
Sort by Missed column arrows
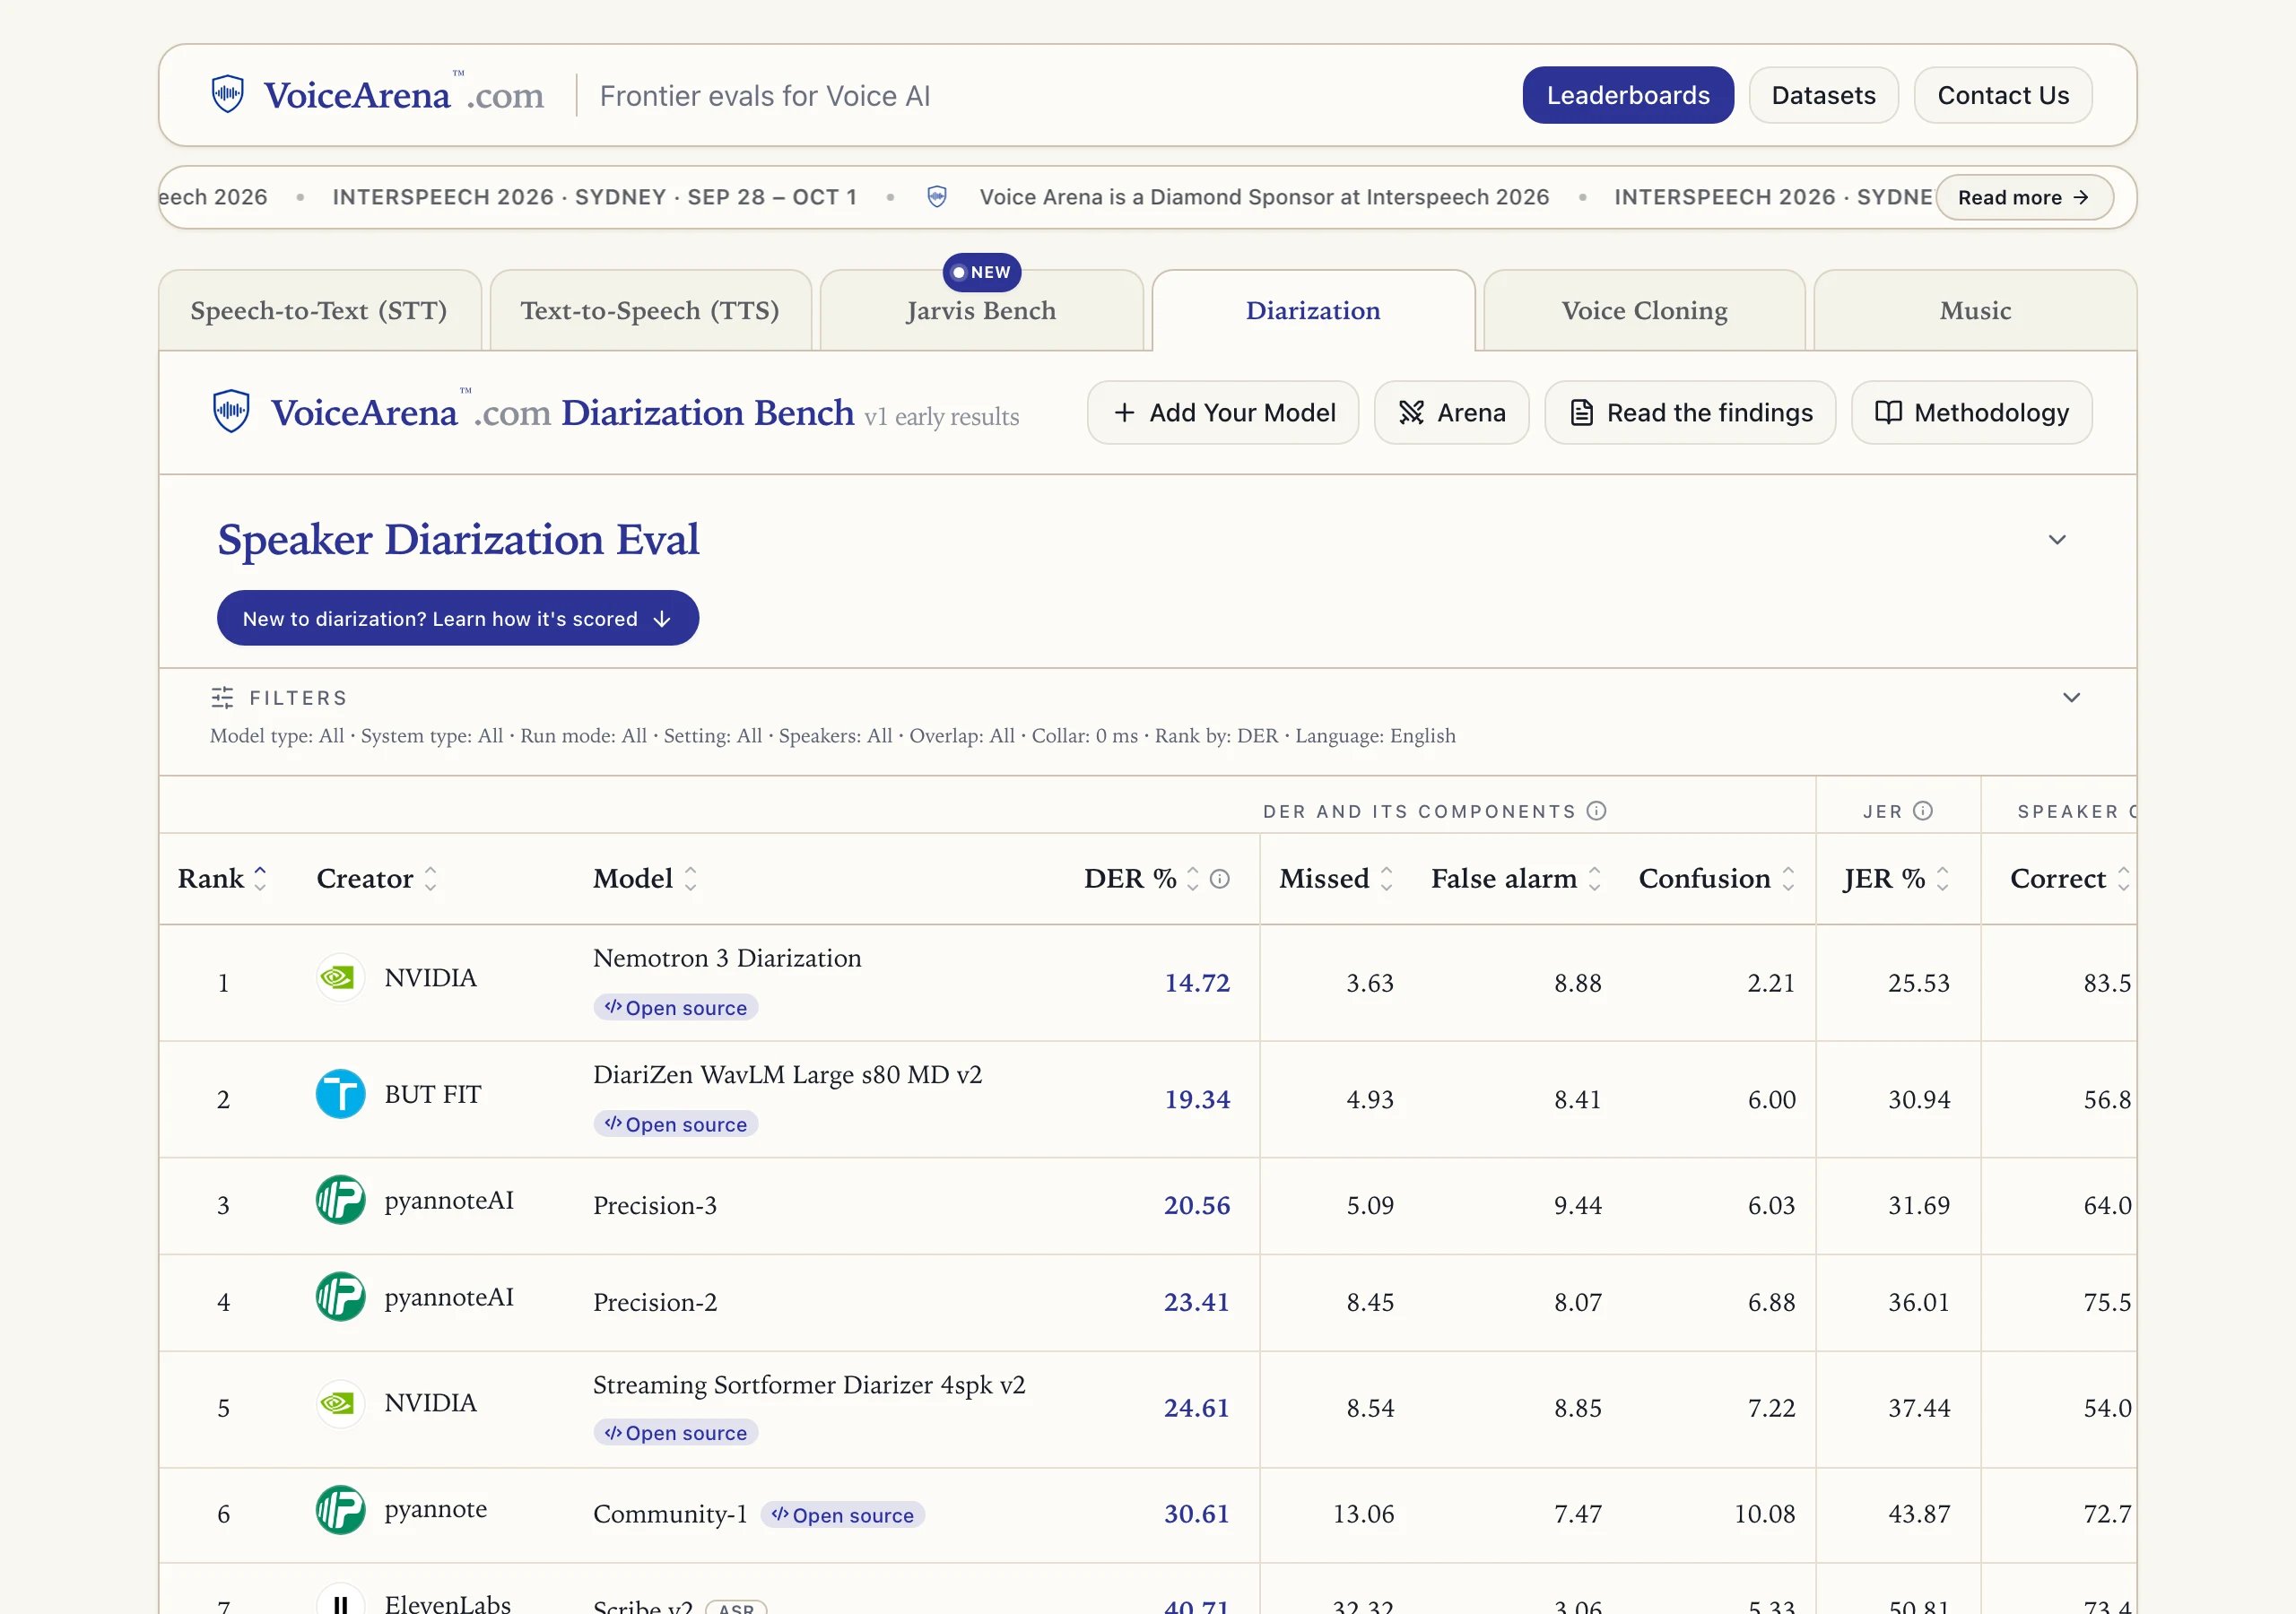point(1387,879)
